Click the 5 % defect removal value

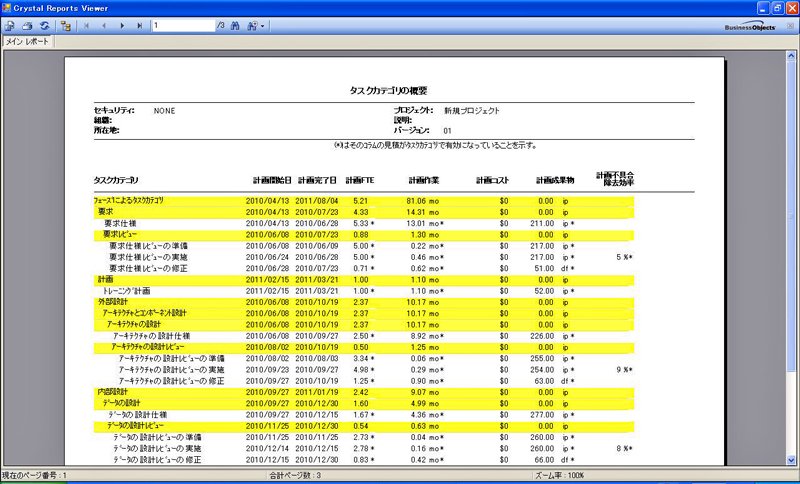click(x=624, y=257)
